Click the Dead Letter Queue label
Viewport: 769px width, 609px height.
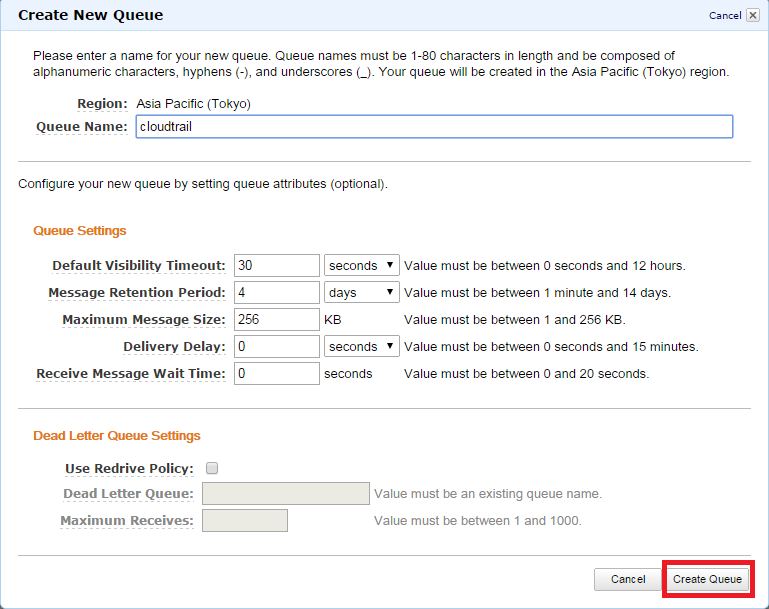(x=128, y=493)
